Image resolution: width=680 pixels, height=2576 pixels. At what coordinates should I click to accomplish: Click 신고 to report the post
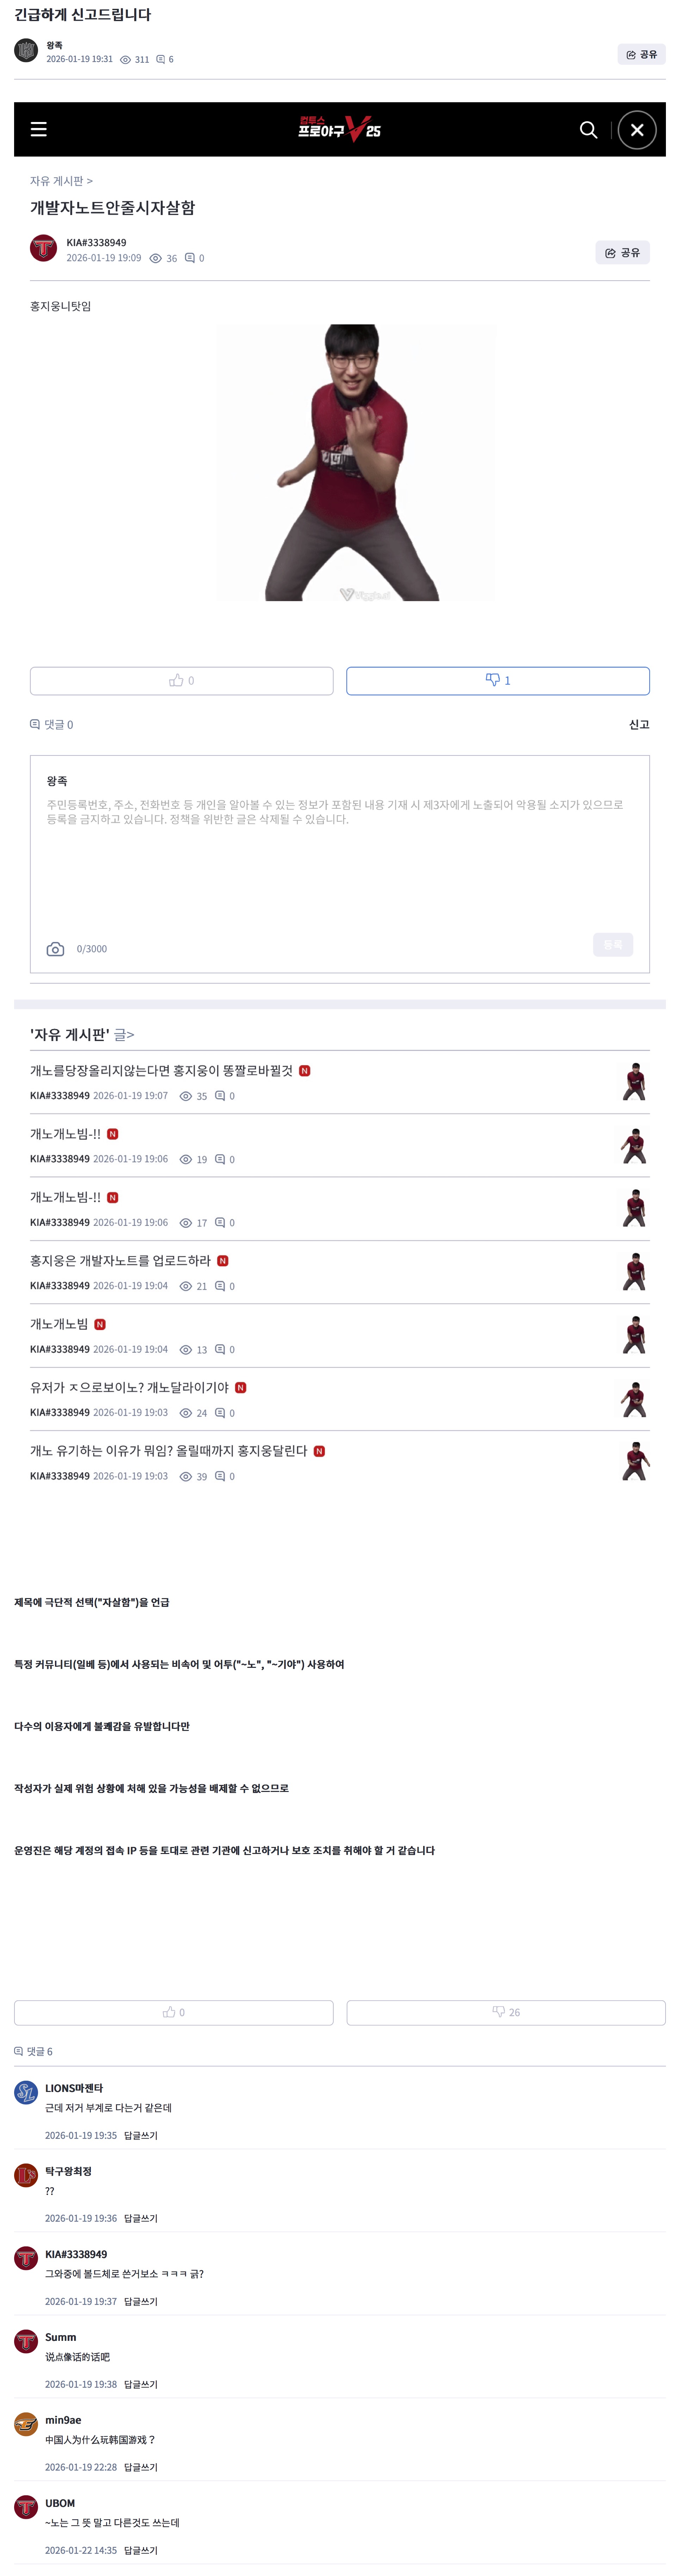[x=638, y=724]
